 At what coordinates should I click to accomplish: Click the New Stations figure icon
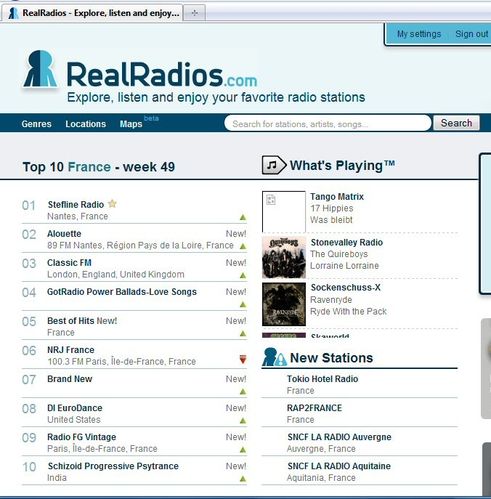[x=274, y=357]
